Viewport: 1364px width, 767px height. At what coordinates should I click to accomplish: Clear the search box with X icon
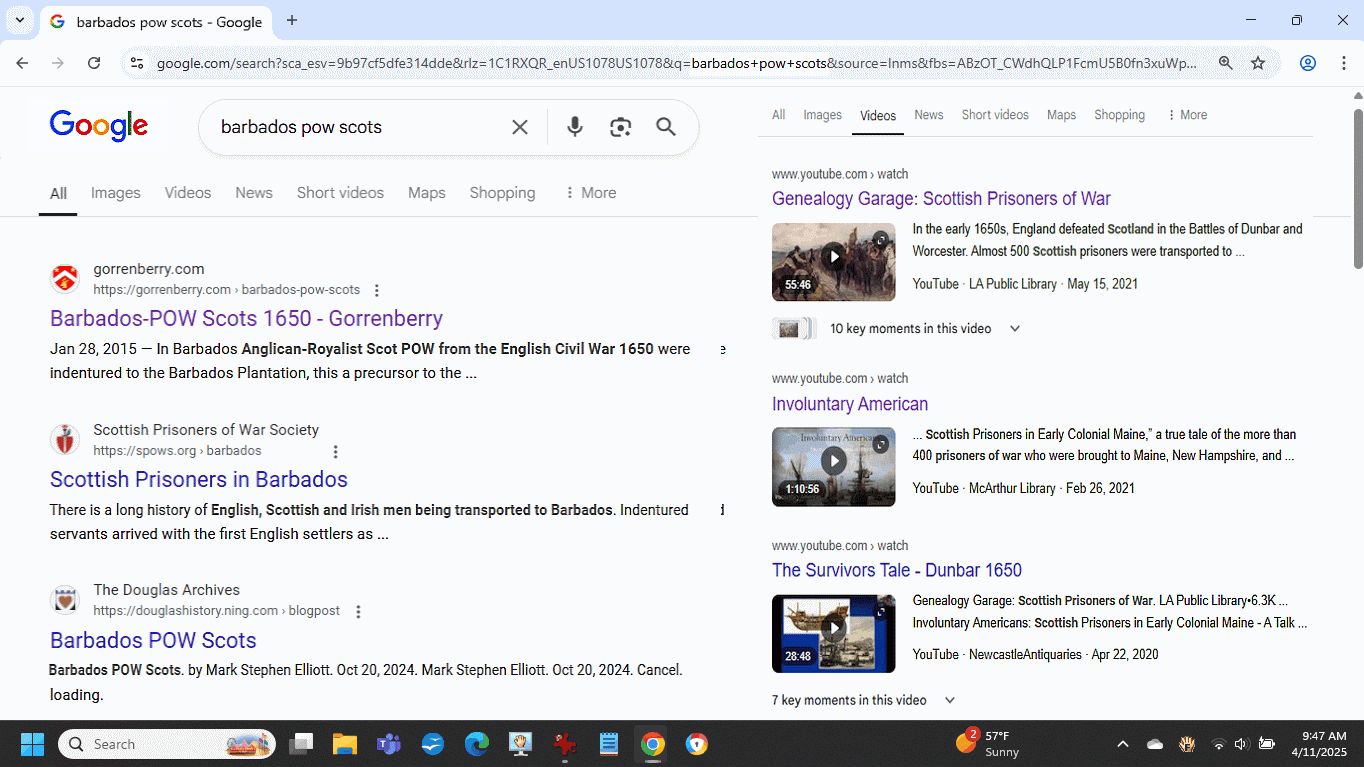point(520,127)
